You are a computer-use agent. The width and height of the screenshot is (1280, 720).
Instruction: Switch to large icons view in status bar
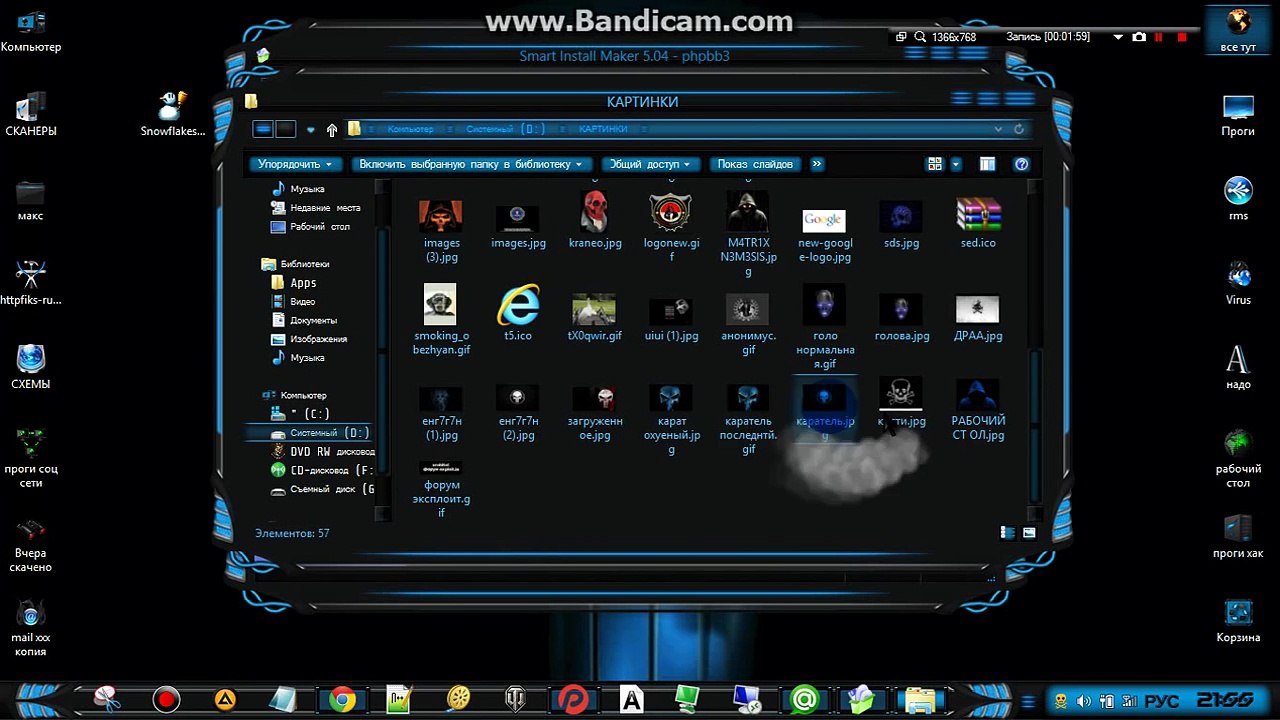pyautogui.click(x=1029, y=533)
